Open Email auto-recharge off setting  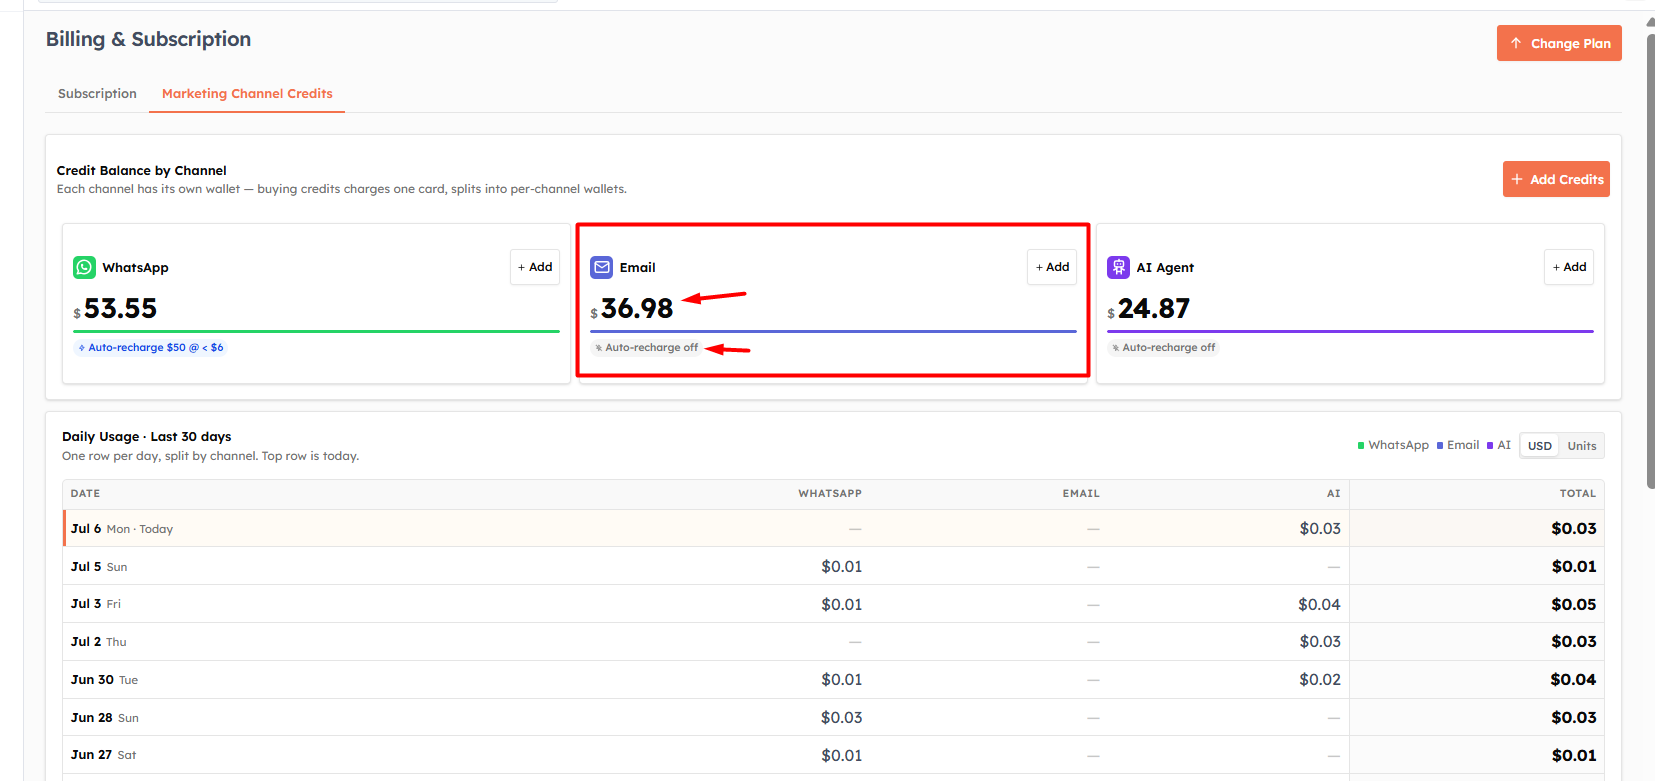click(646, 348)
